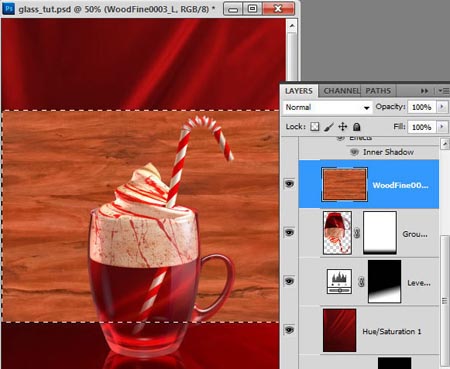Open the Fill slider arrow
Image resolution: width=450 pixels, height=369 pixels.
click(442, 127)
